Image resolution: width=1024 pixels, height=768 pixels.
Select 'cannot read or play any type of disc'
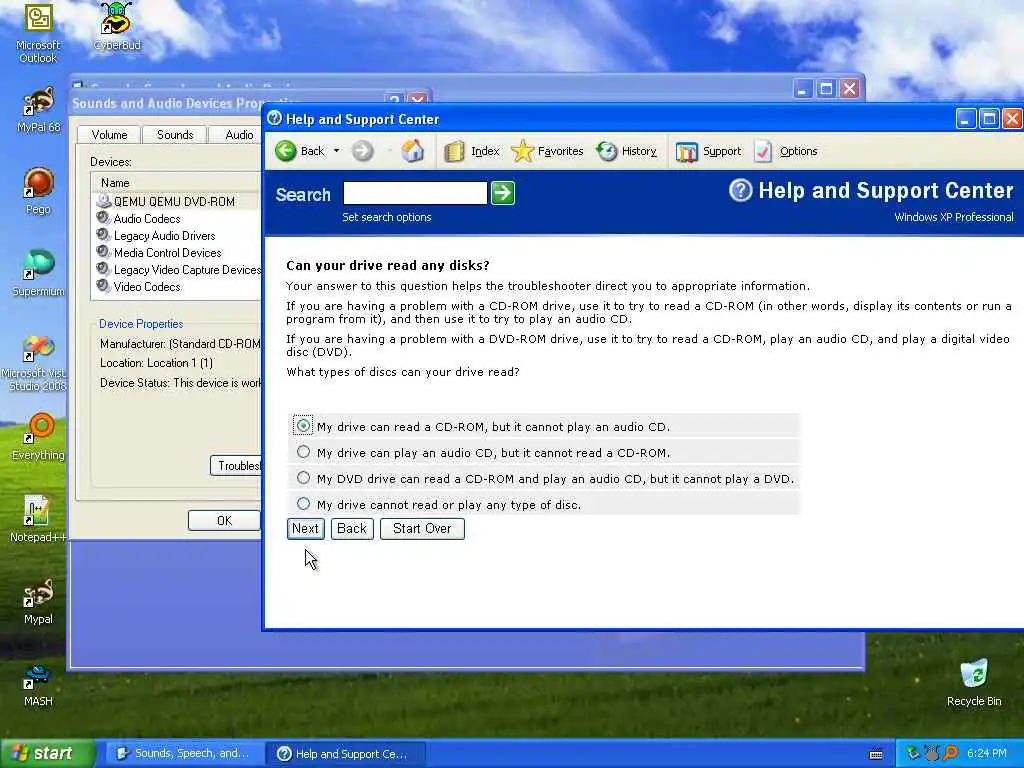(303, 504)
